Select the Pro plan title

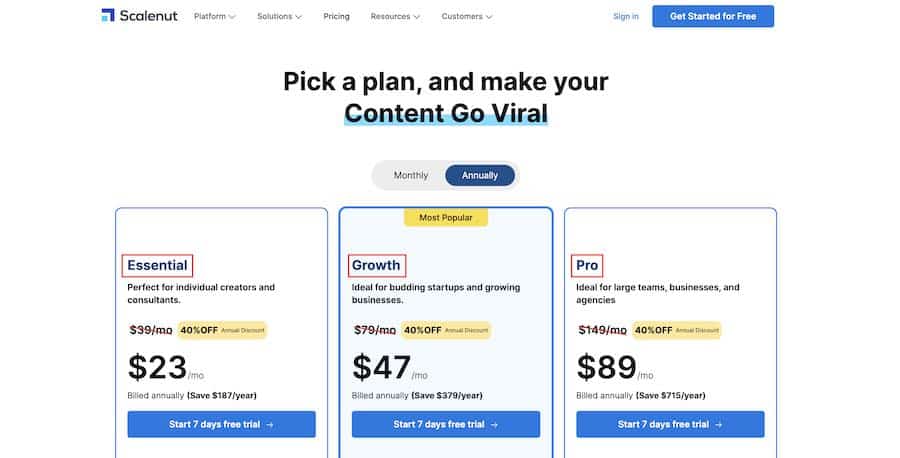(587, 265)
